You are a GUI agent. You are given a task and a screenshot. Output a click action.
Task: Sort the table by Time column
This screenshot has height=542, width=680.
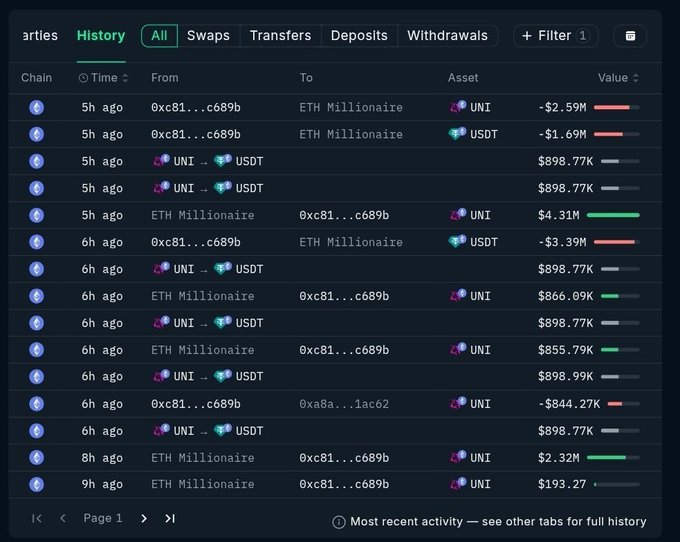pyautogui.click(x=103, y=78)
